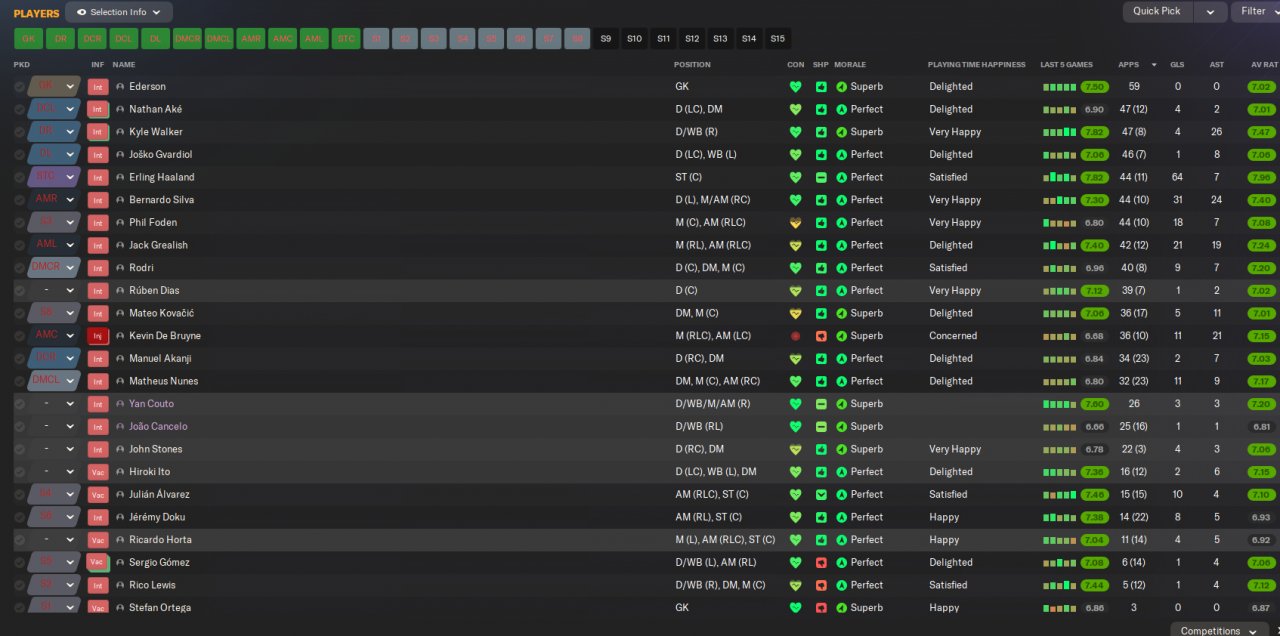The image size is (1280, 636).
Task: Click Kyle Walker's Int status icon
Action: [x=98, y=132]
